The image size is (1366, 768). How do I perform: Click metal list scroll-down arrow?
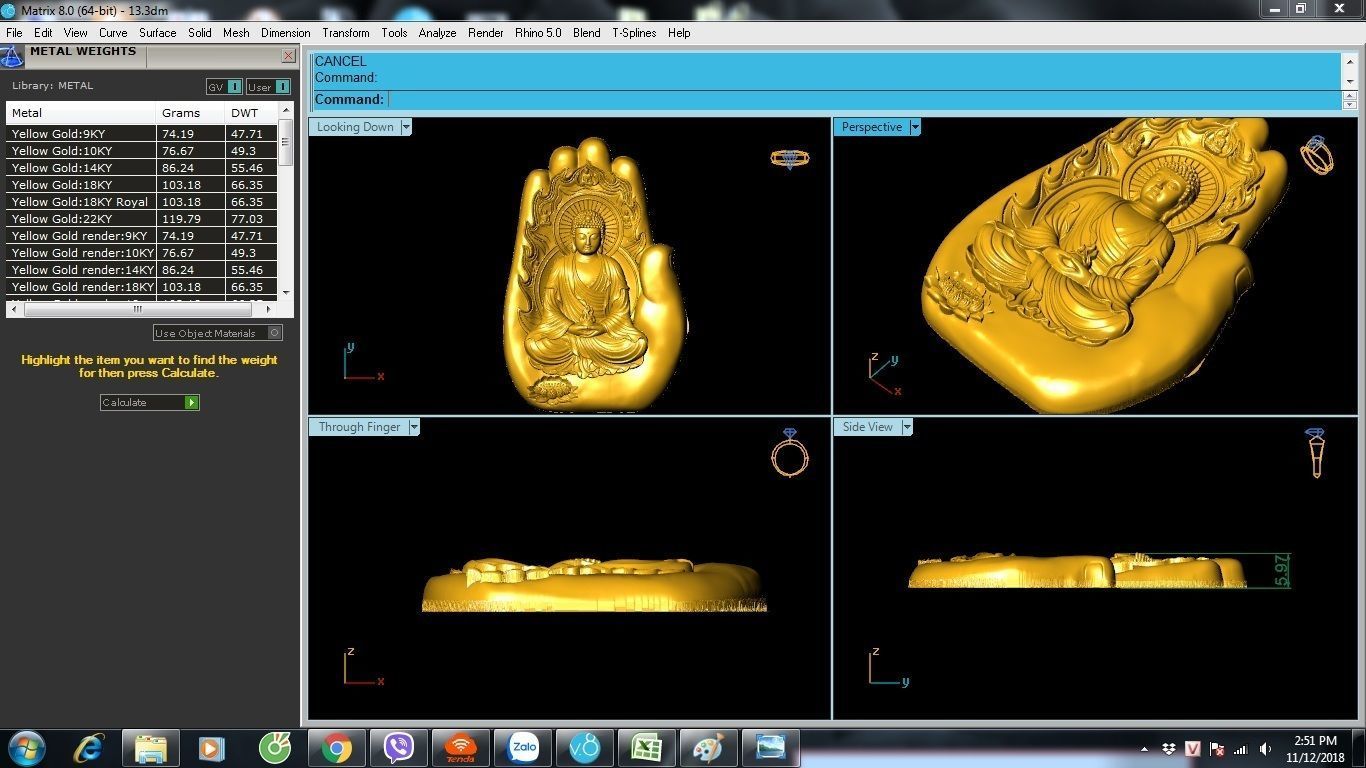286,292
